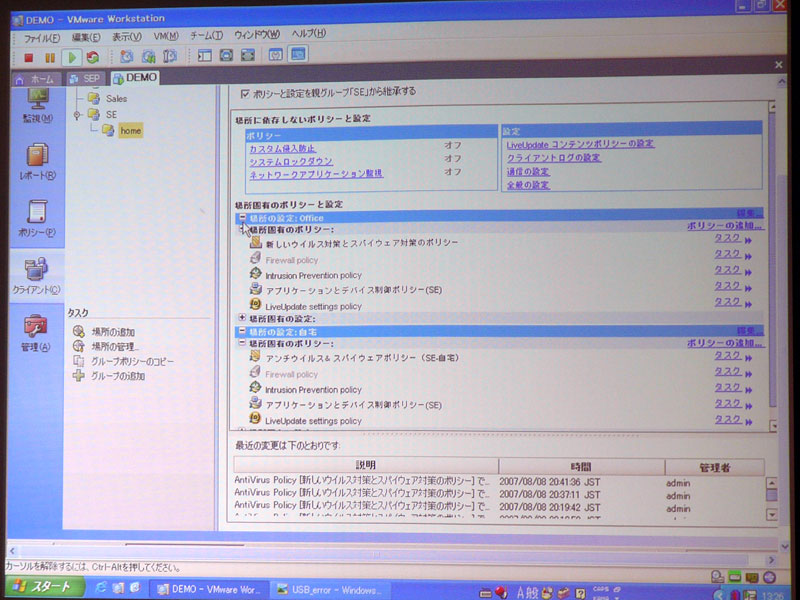The image size is (800, 600).
Task: Open the ネットワークアプリケーション監視 link
Action: [316, 174]
